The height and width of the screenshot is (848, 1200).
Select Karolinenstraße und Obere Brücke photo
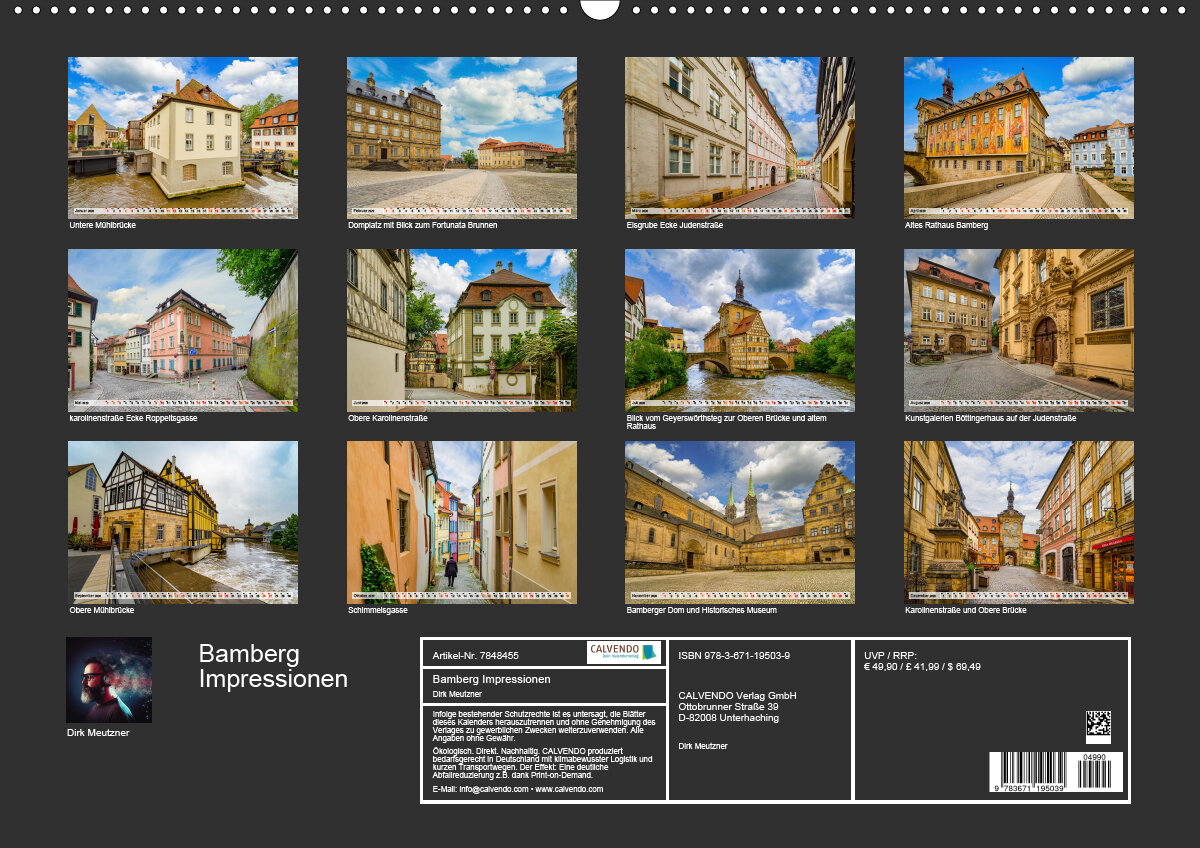pyautogui.click(x=1019, y=522)
